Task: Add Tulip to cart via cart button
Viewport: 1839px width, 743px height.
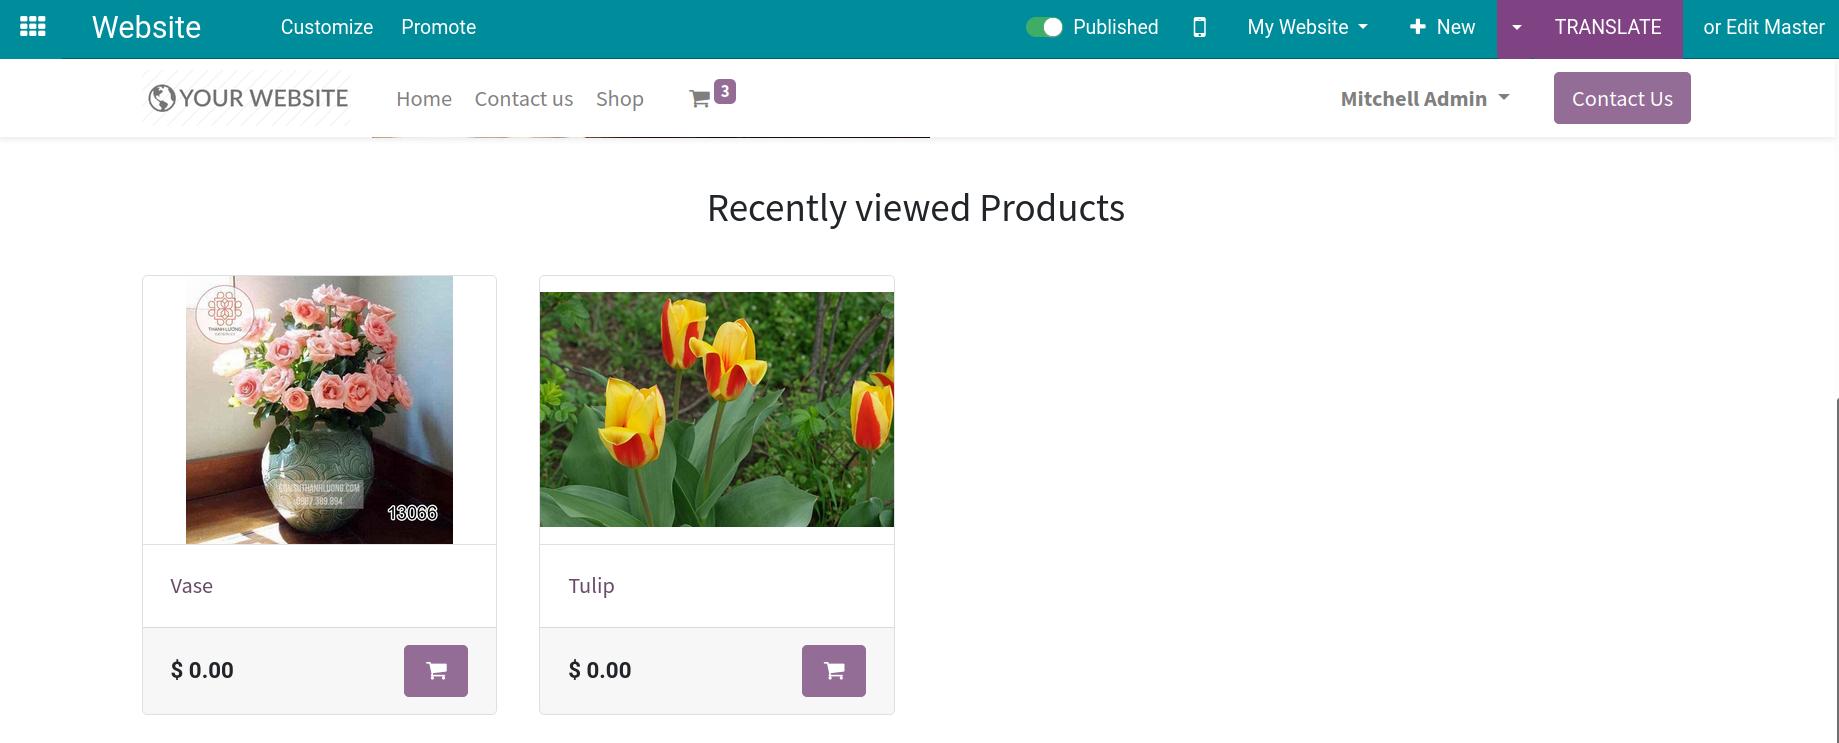Action: pyautogui.click(x=833, y=670)
